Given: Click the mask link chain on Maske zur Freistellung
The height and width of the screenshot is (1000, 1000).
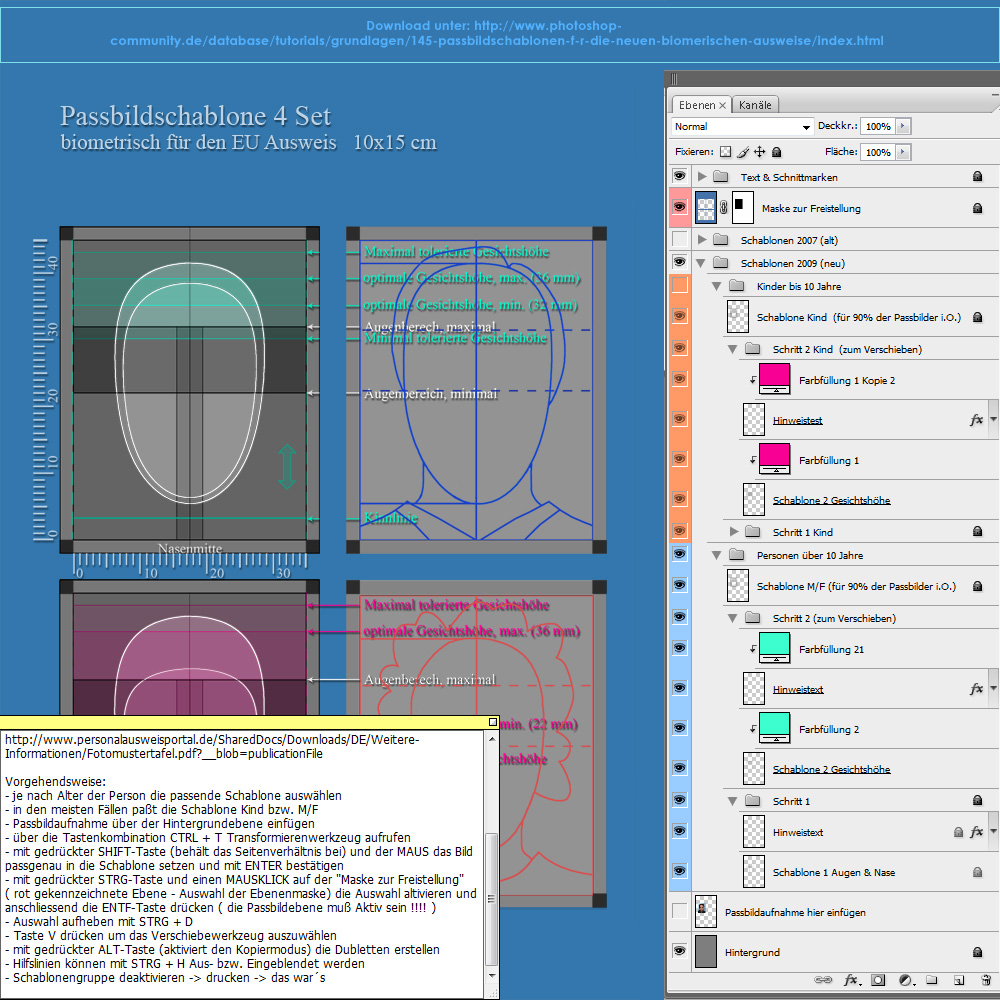Looking at the screenshot, I should pyautogui.click(x=724, y=208).
